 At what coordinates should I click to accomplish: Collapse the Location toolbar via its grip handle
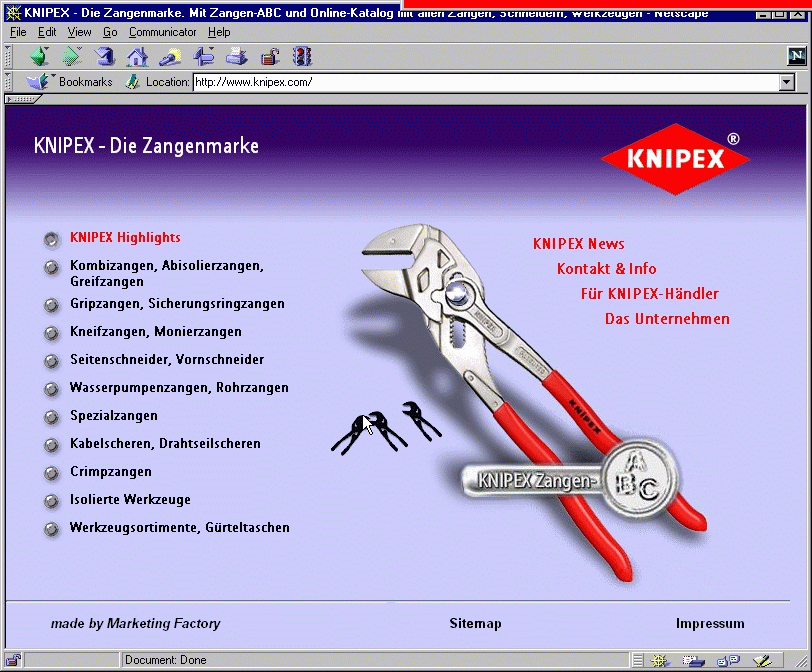(8, 82)
